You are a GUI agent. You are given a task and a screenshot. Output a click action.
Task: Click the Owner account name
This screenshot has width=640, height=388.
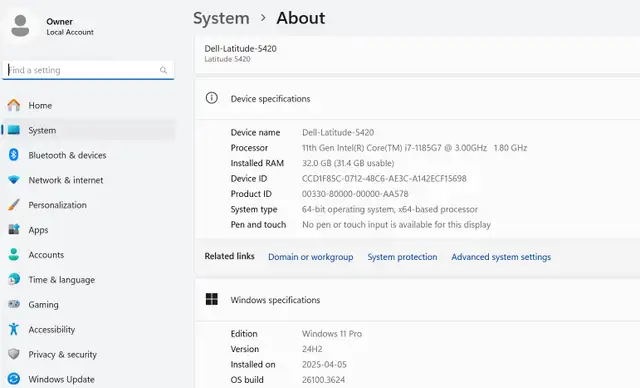click(x=60, y=22)
